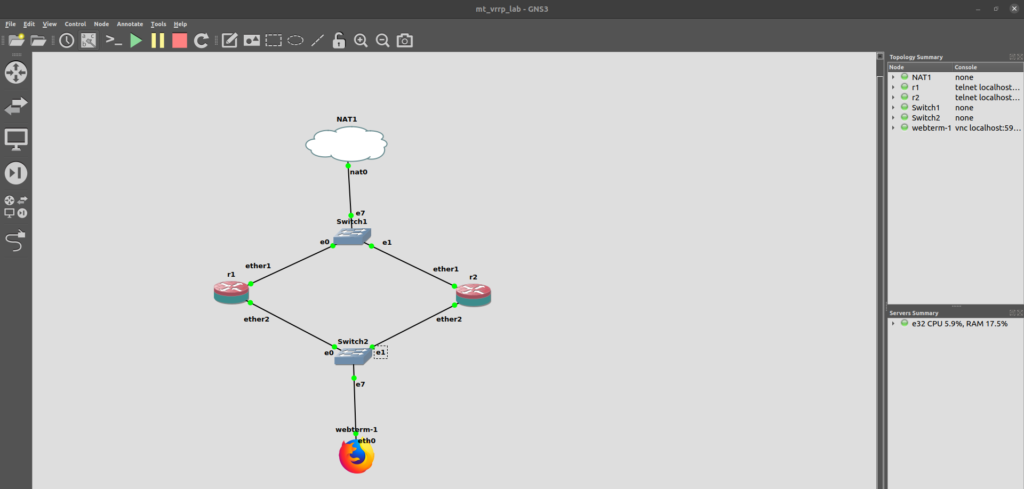
Task: Click the zoom in magnifier icon
Action: (360, 41)
